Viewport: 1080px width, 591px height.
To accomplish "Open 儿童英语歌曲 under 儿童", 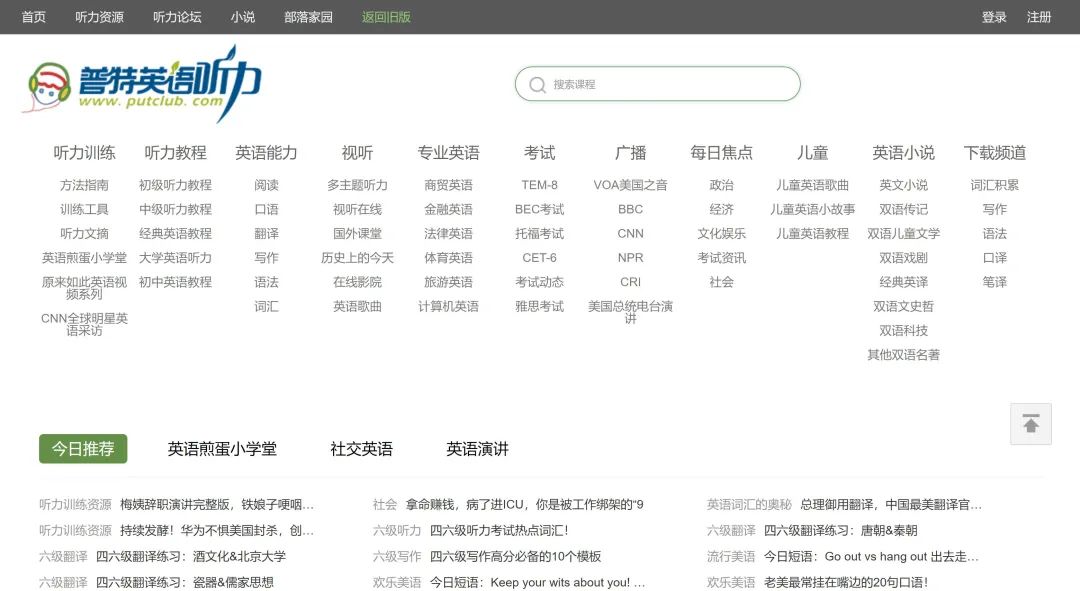I will click(812, 185).
